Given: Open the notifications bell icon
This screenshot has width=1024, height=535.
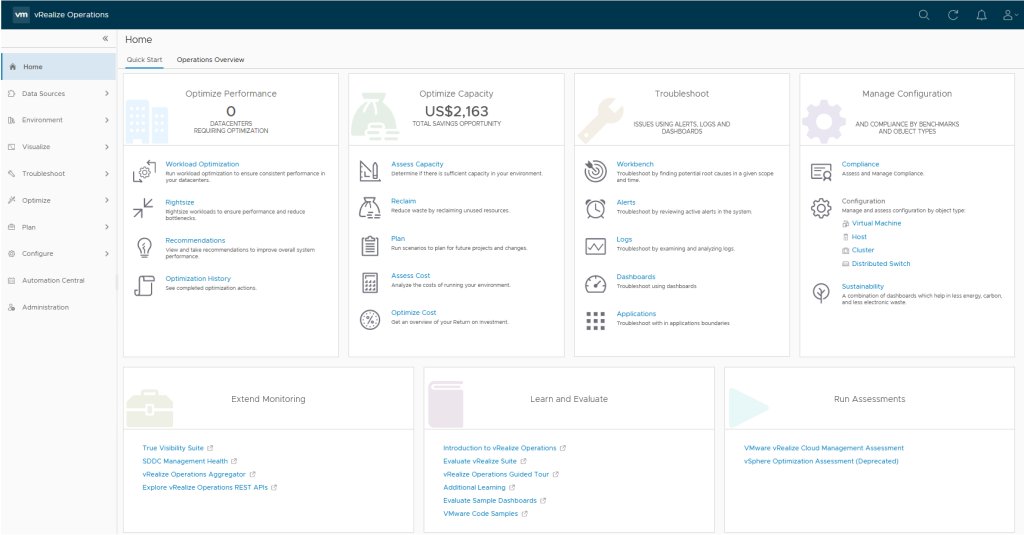Looking at the screenshot, I should [x=981, y=14].
